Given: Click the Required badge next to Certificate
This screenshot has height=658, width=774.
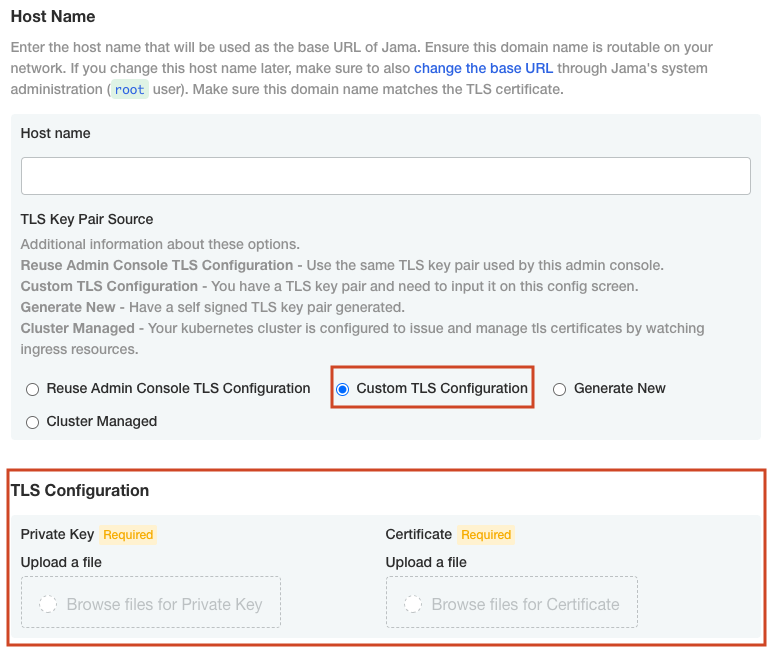Looking at the screenshot, I should pos(486,535).
